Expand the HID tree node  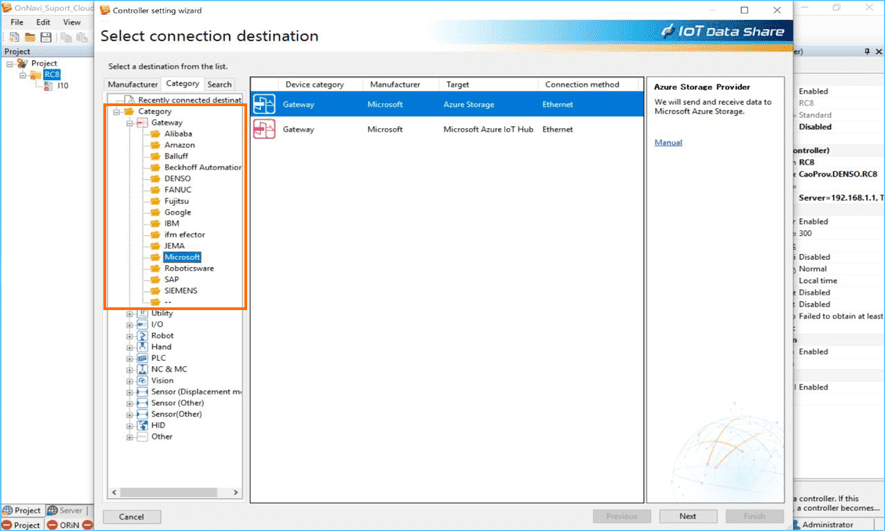pyautogui.click(x=129, y=426)
